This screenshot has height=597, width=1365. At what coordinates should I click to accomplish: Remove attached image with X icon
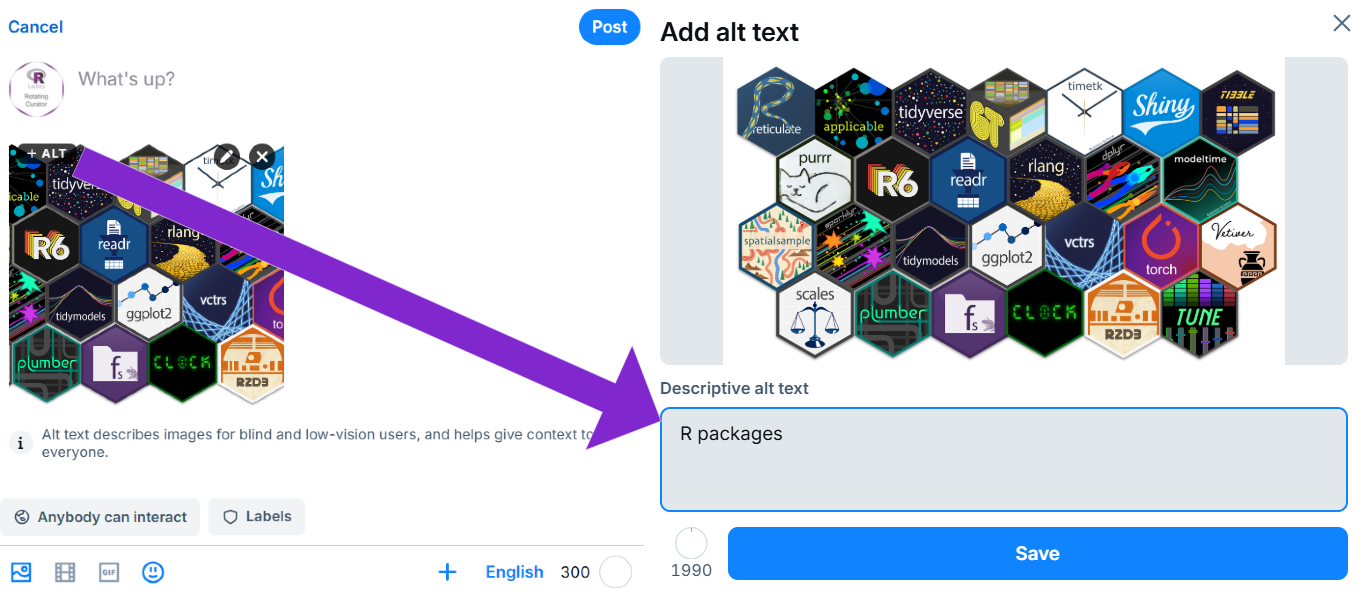point(262,156)
